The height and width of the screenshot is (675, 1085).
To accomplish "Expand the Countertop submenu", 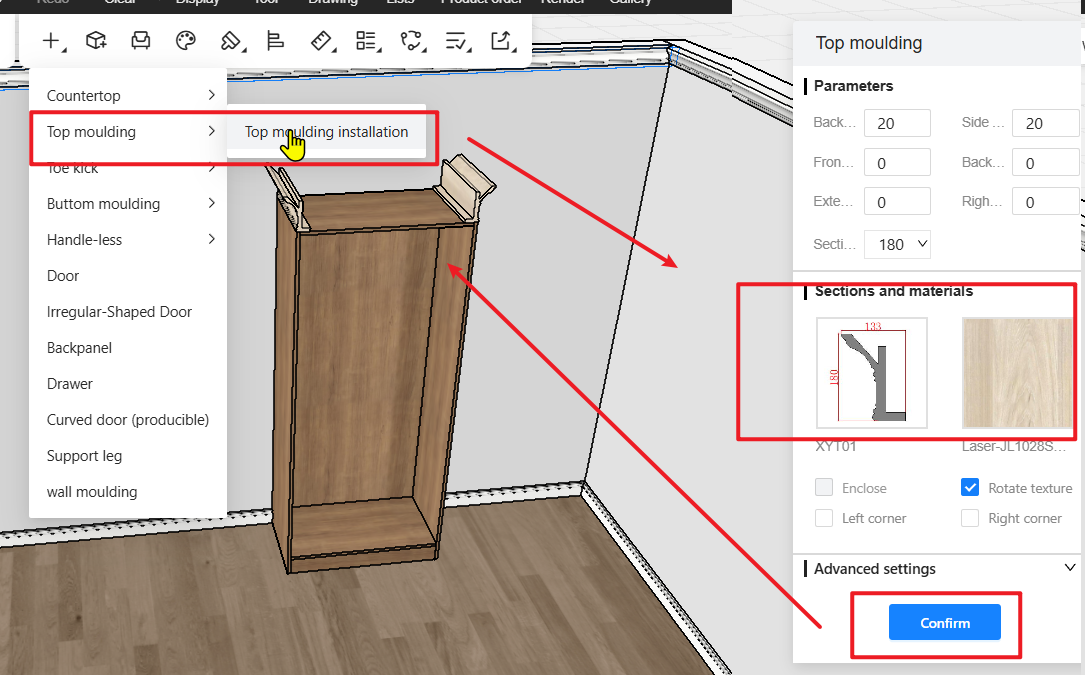I will pos(128,96).
